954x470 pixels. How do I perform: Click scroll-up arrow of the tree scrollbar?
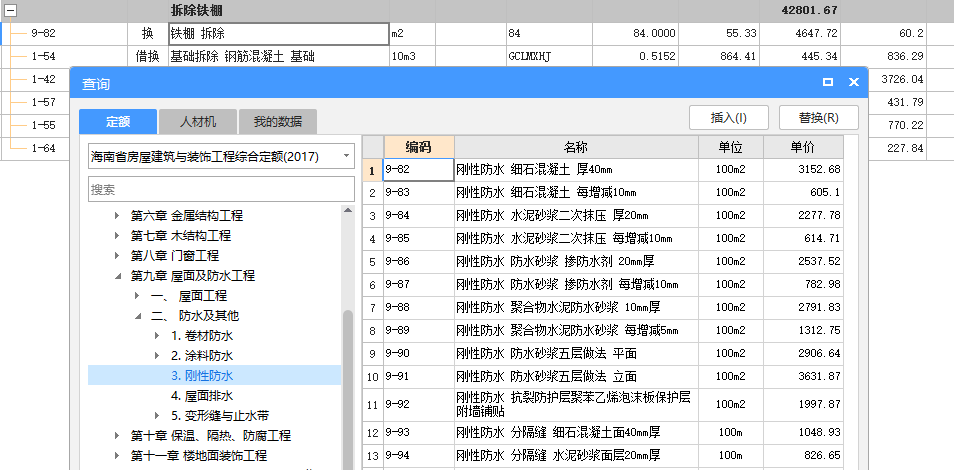click(x=347, y=211)
